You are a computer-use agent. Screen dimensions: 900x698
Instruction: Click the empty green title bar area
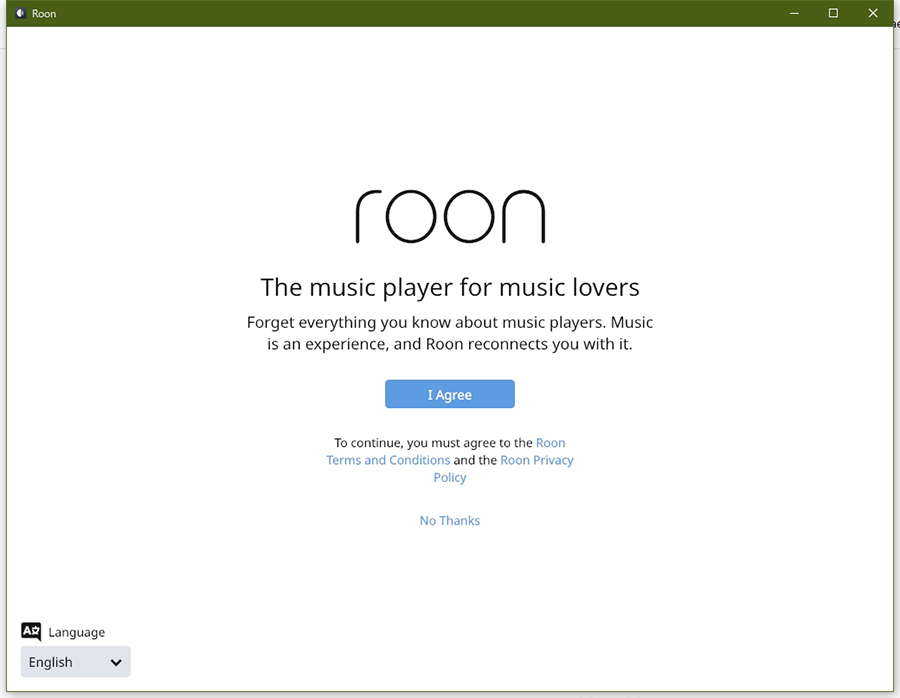[x=400, y=13]
